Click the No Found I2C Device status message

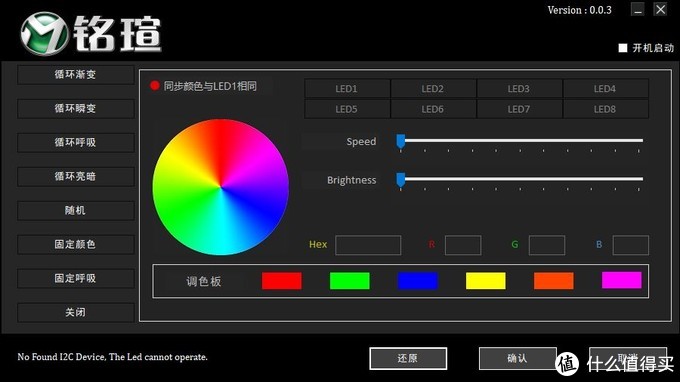pos(112,357)
